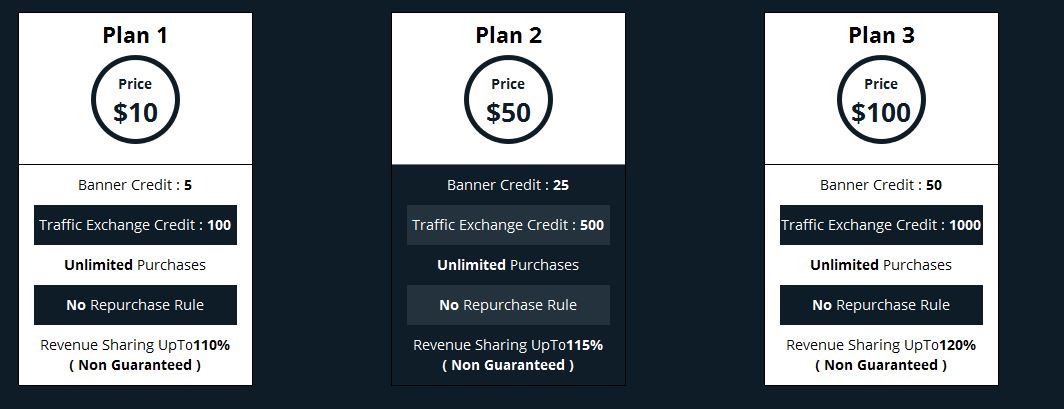Screen dimensions: 1064x409
Task: Click Traffic Exchange Credit : 500 bar
Action: click(x=508, y=225)
